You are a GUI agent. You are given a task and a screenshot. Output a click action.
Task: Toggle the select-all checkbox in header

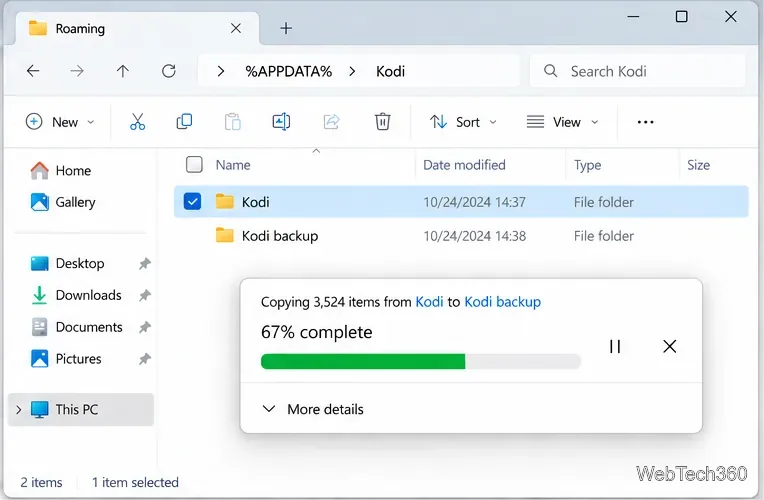click(194, 165)
